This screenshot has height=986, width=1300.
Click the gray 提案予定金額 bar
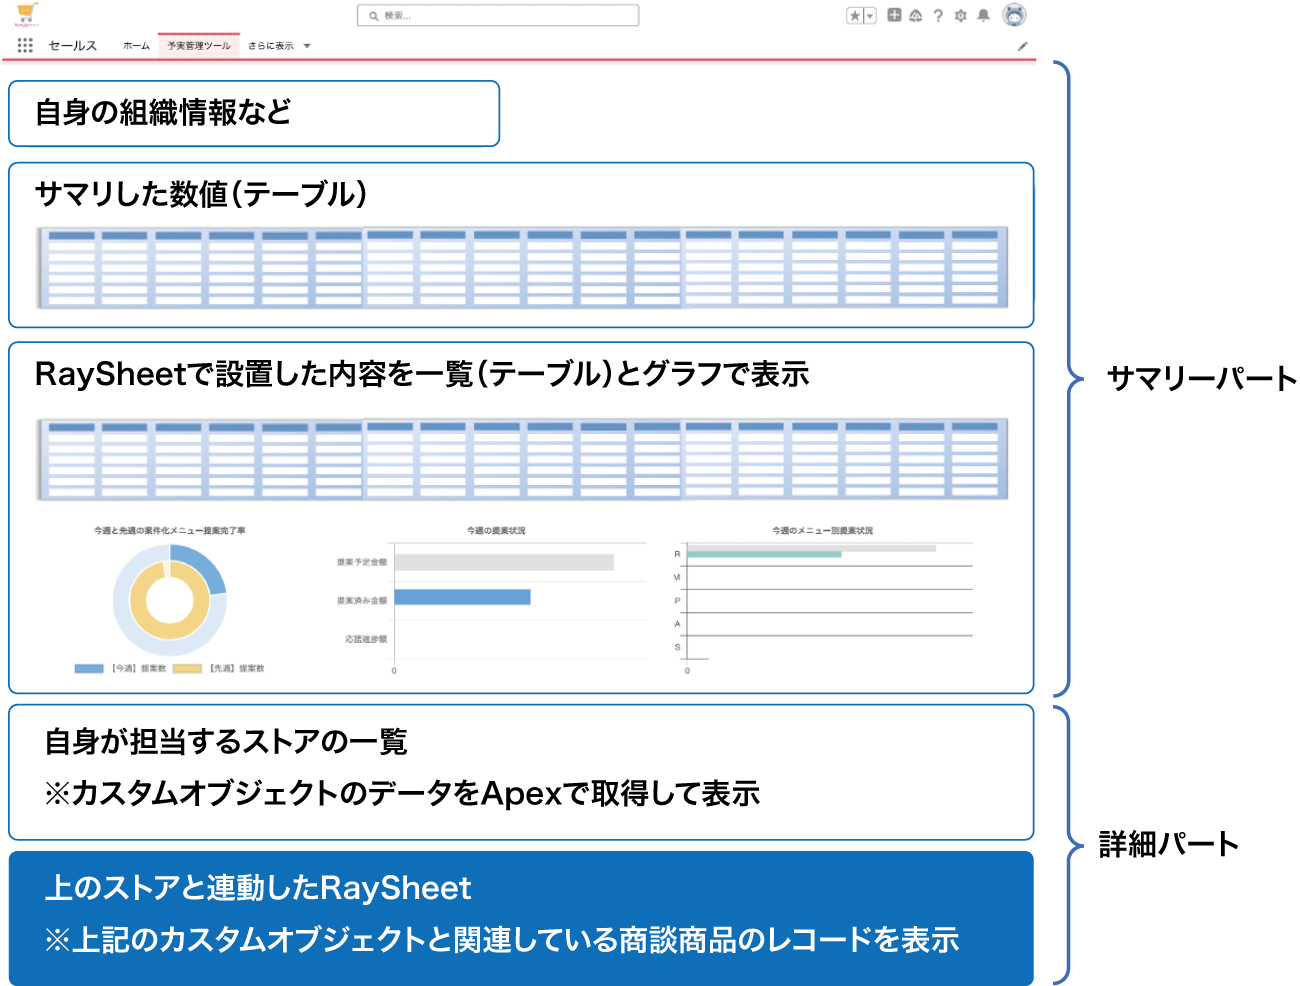[x=504, y=562]
